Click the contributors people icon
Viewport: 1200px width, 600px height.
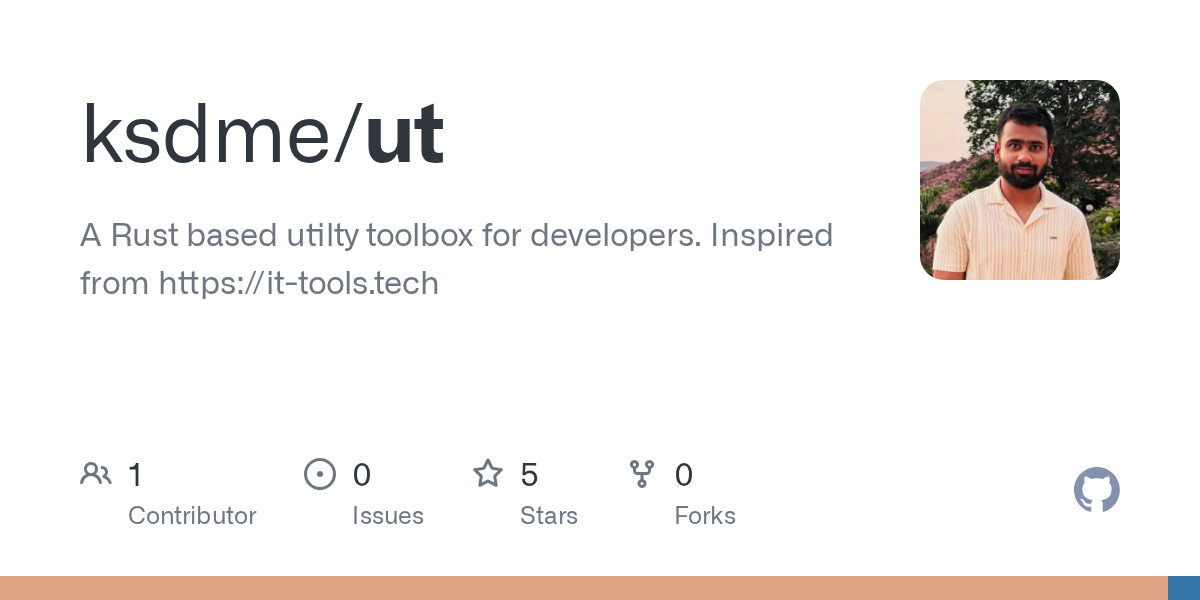click(x=96, y=474)
